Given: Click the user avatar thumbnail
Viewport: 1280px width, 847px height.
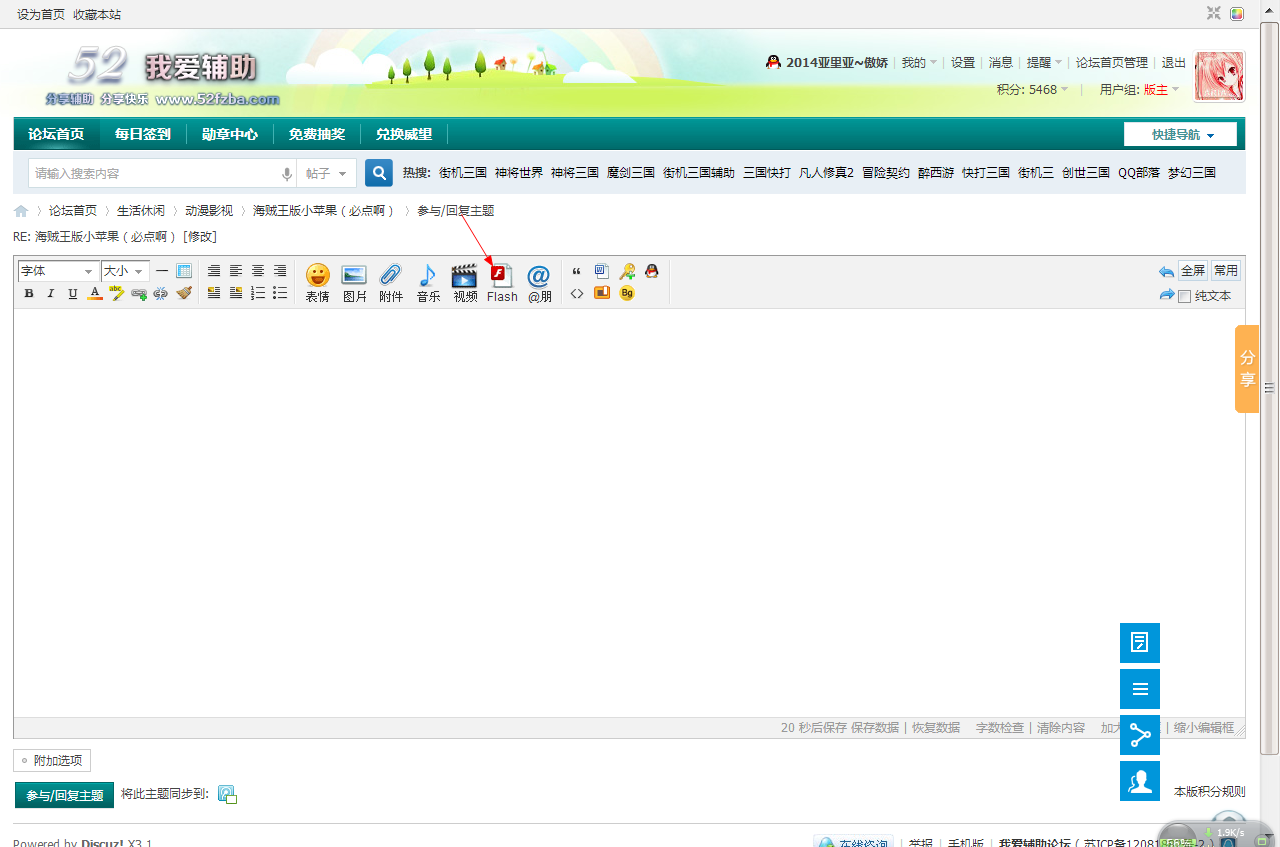Looking at the screenshot, I should tap(1220, 77).
